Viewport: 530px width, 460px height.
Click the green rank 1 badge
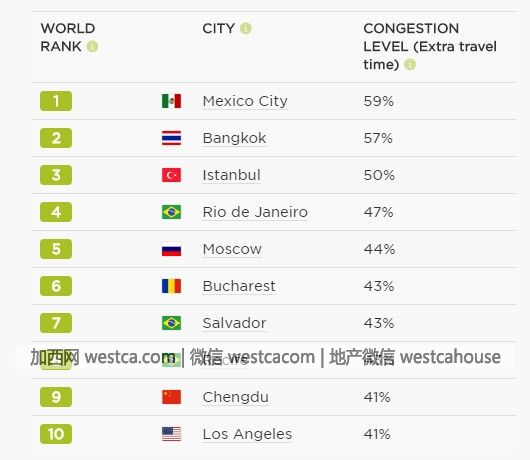pos(56,101)
